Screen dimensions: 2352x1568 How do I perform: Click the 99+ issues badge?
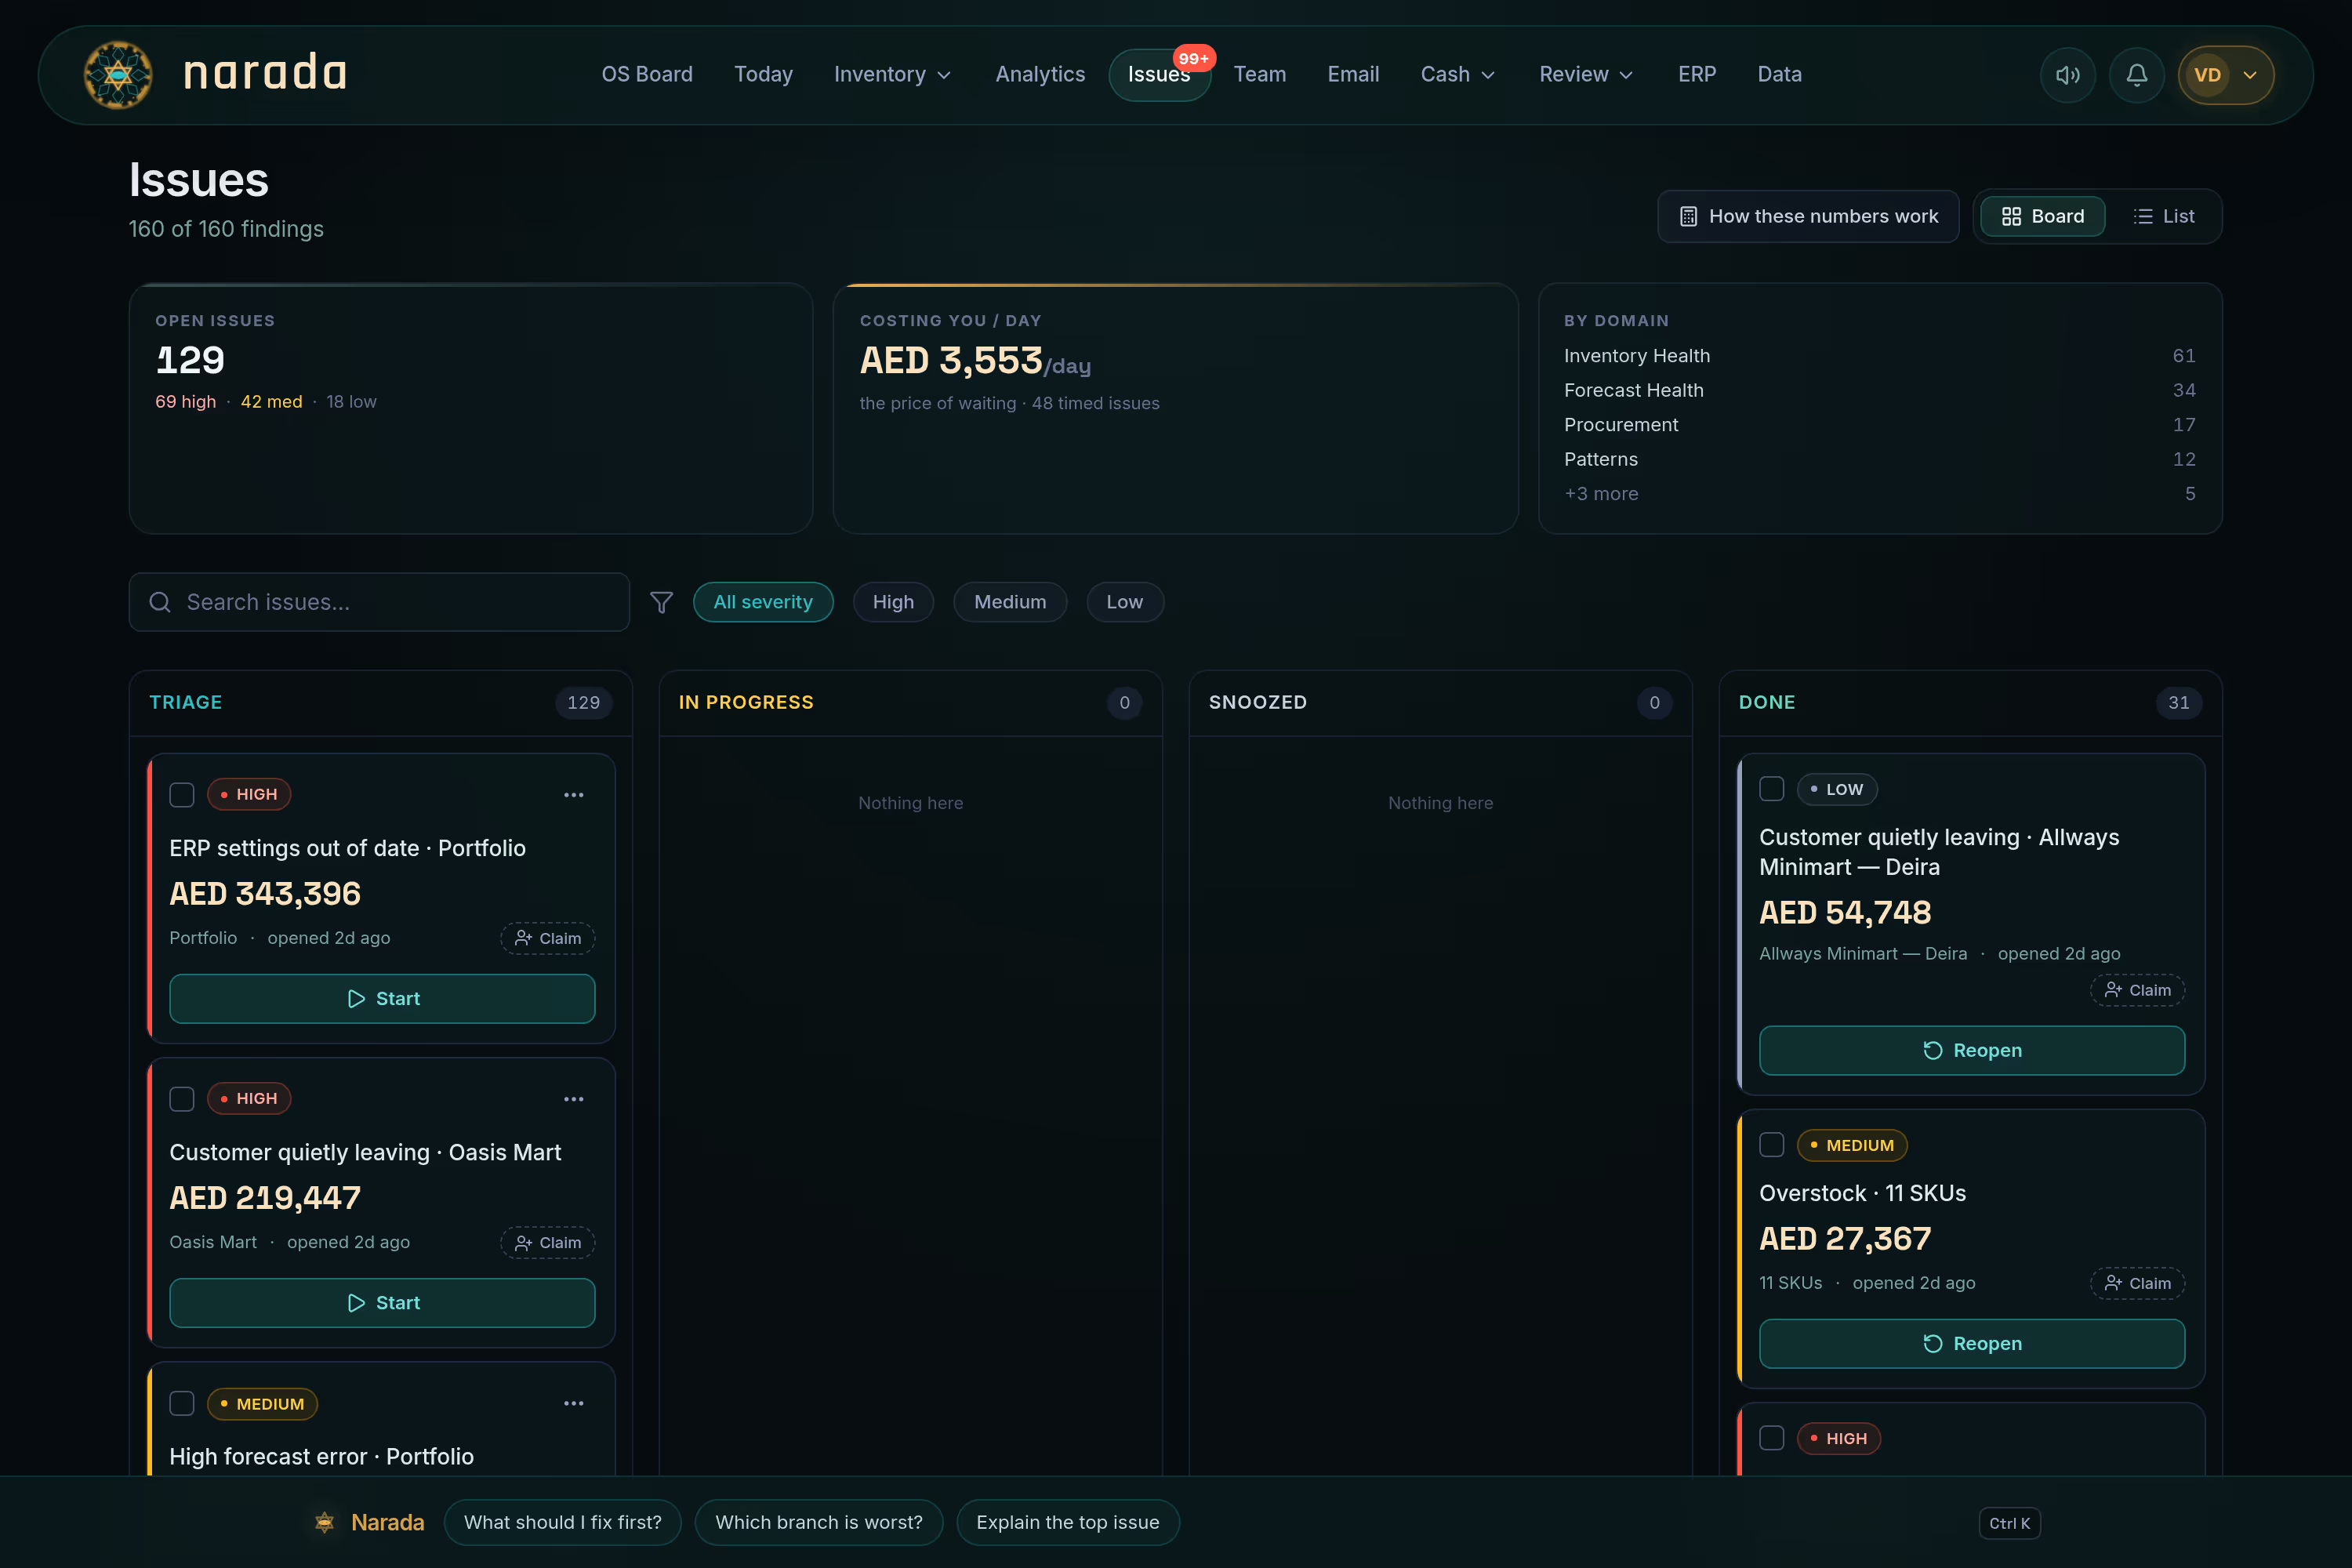[x=1193, y=58]
